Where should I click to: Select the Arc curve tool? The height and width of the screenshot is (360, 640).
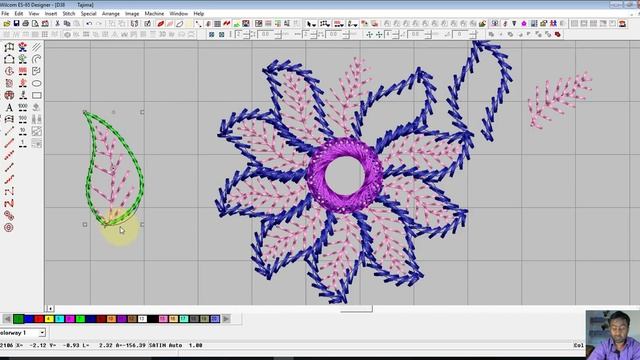pos(37,59)
